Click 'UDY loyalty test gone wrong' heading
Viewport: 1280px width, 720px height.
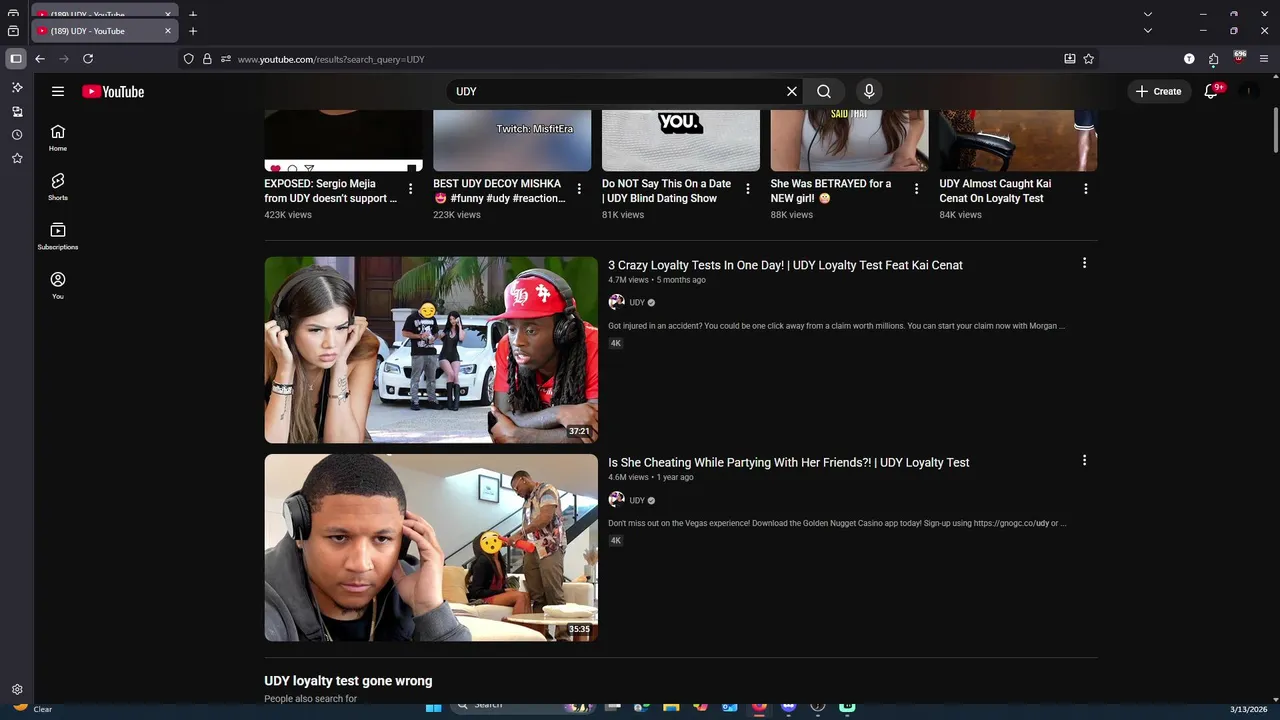click(348, 681)
